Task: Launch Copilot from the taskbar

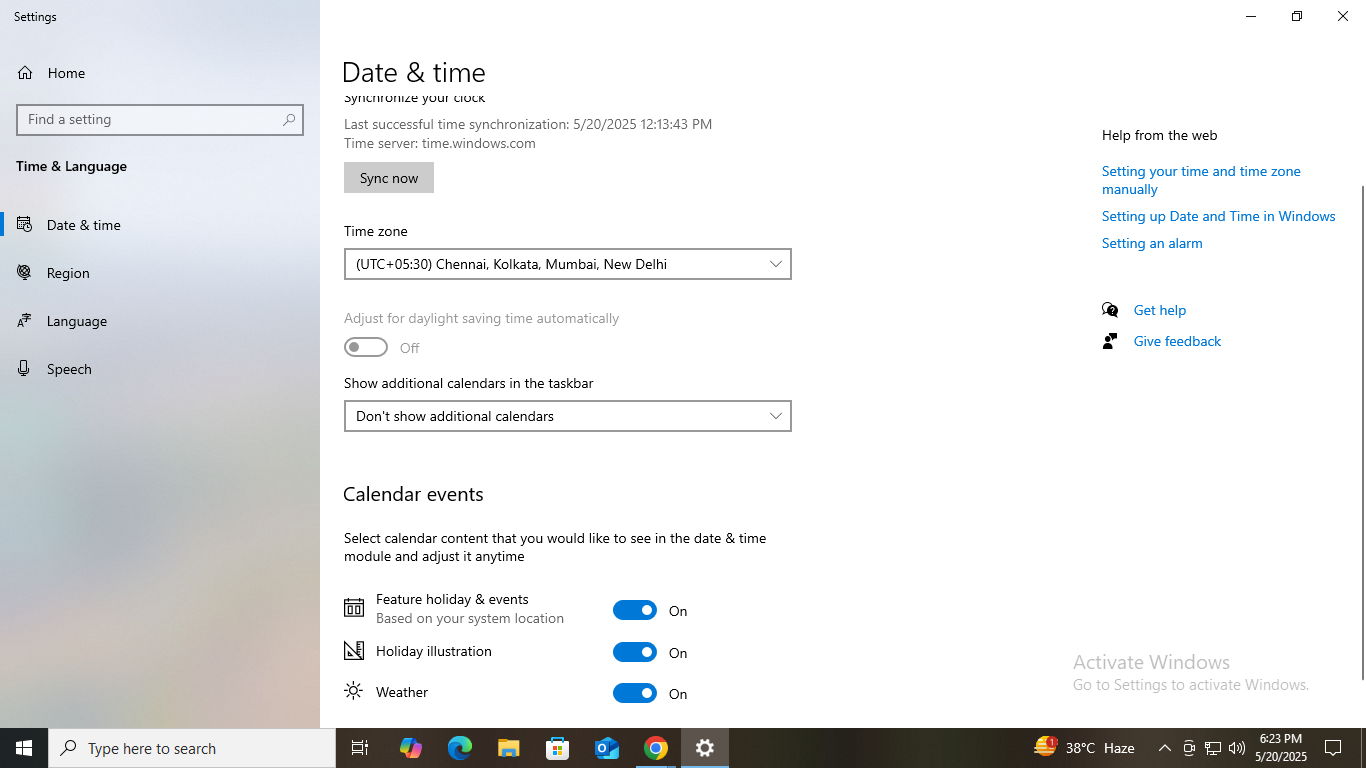Action: point(411,748)
